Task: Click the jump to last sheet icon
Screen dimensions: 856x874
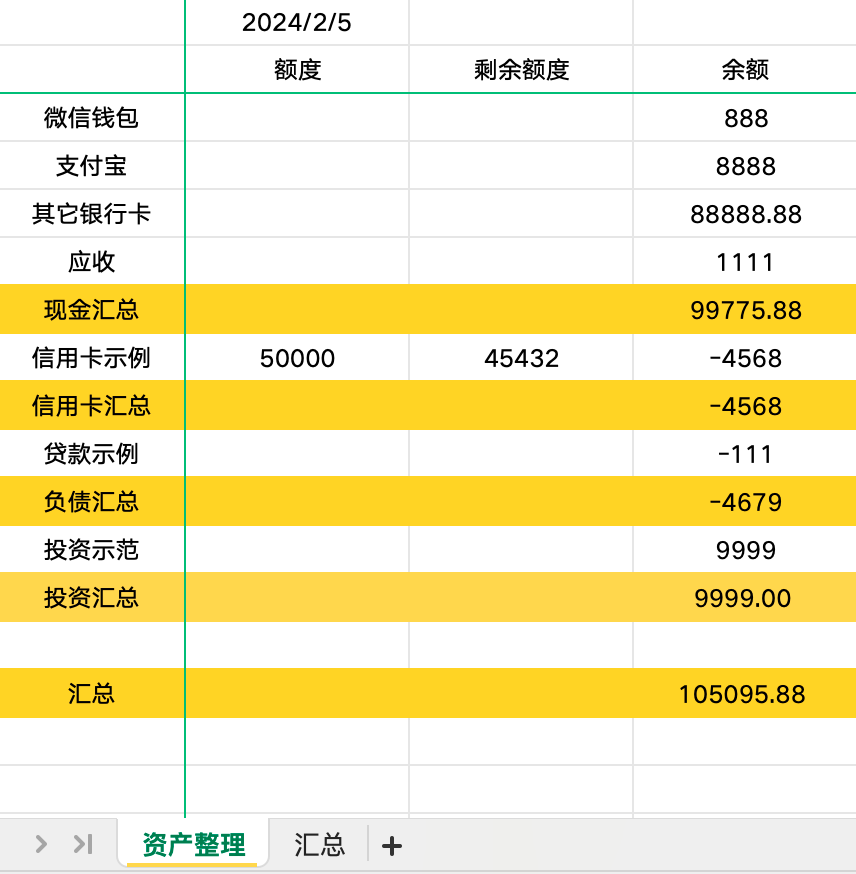Action: 83,844
